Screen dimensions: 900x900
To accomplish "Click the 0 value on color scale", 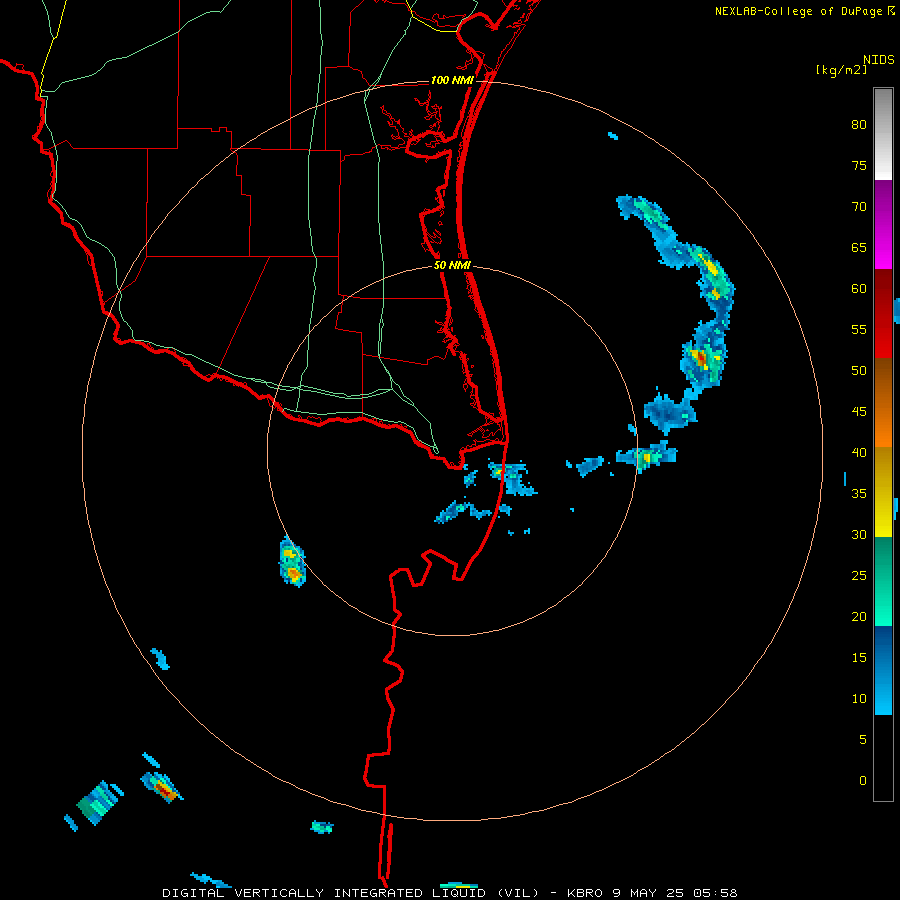I will click(x=863, y=781).
